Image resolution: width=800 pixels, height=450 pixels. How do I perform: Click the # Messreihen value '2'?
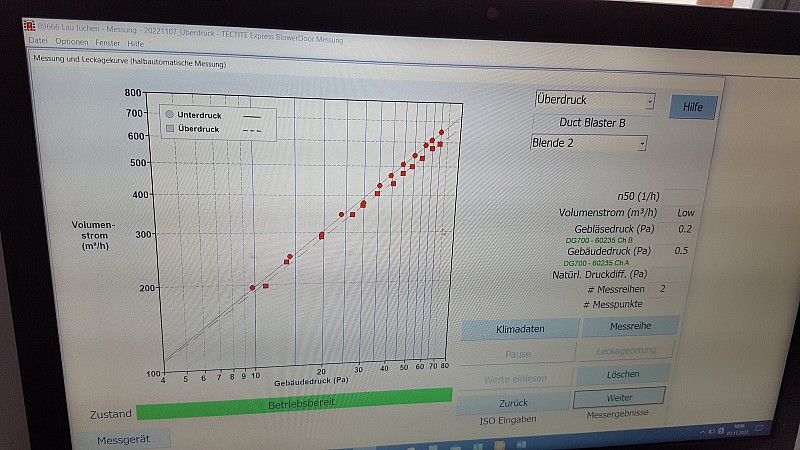[x=662, y=289]
